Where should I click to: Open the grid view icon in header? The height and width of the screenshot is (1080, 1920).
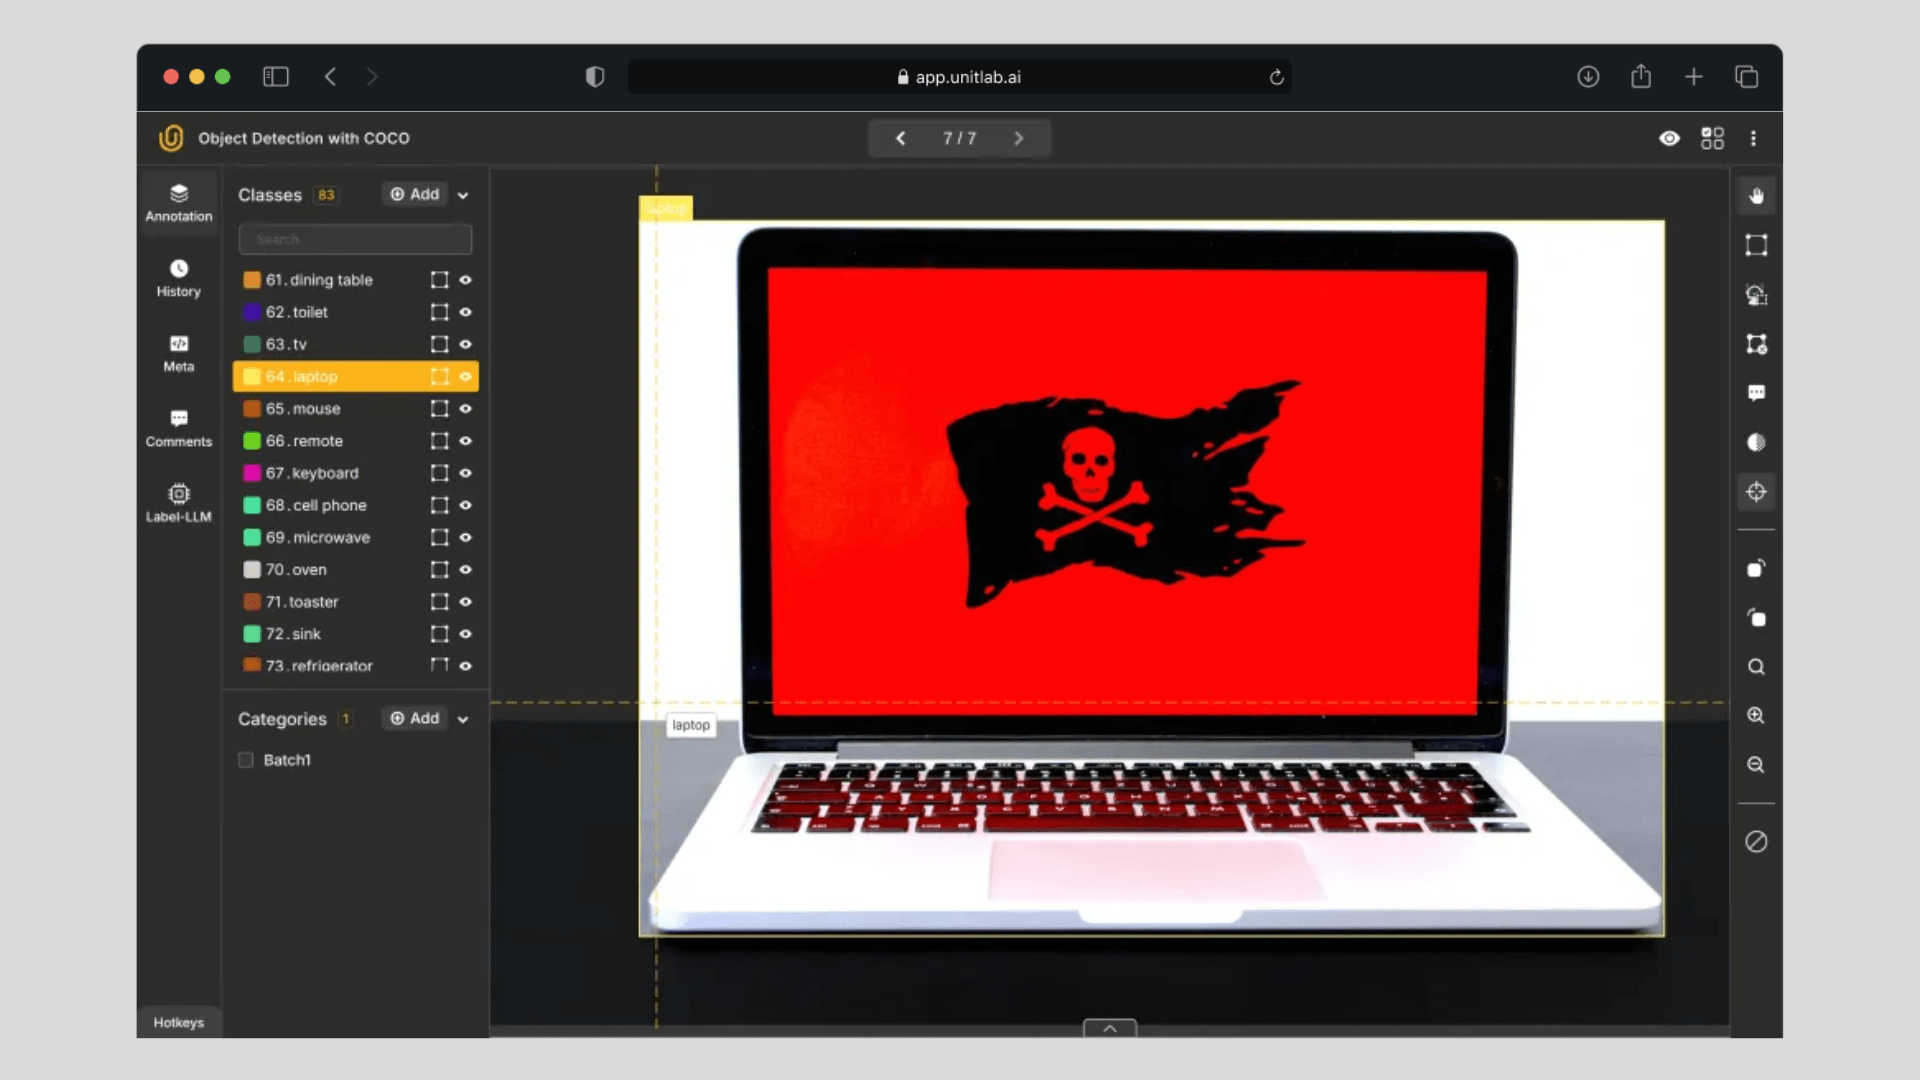(x=1712, y=138)
